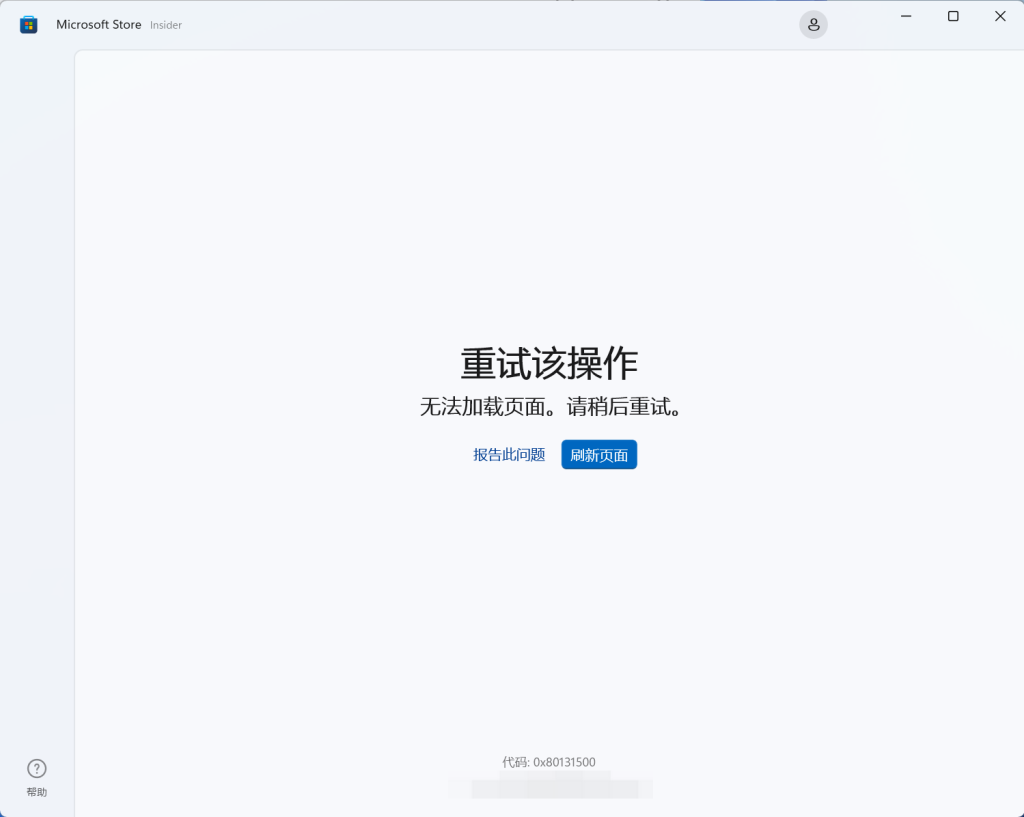
Task: Click the 重试该操作 heading
Action: (549, 363)
